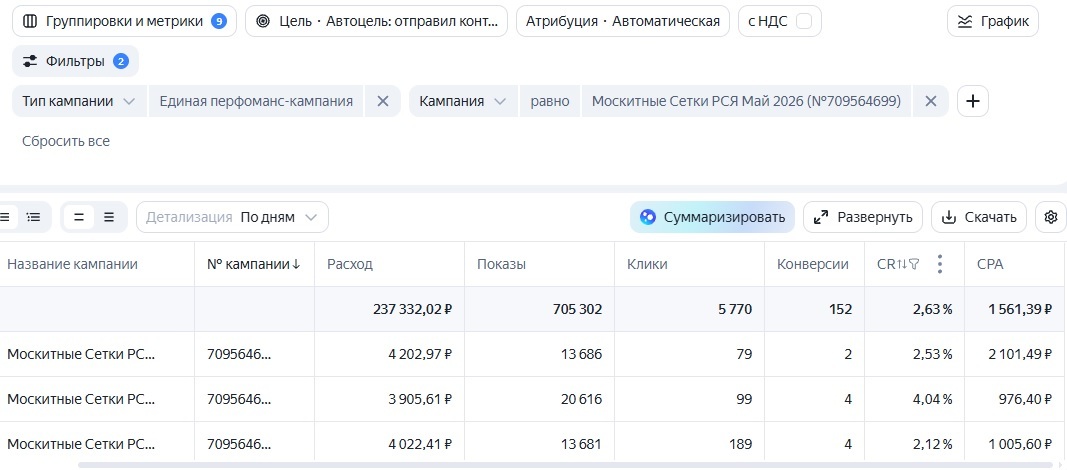
Task: Click the CR column header
Action: [x=886, y=265]
